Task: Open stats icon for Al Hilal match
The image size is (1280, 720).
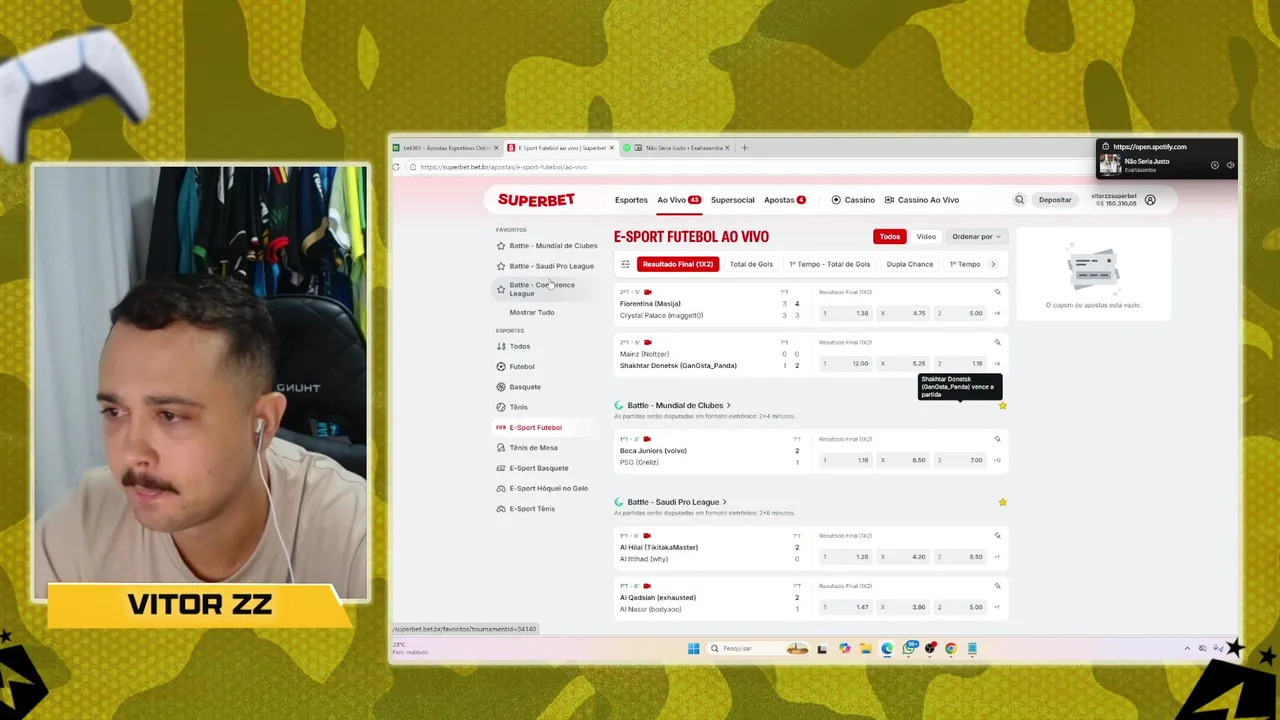Action: pos(997,536)
